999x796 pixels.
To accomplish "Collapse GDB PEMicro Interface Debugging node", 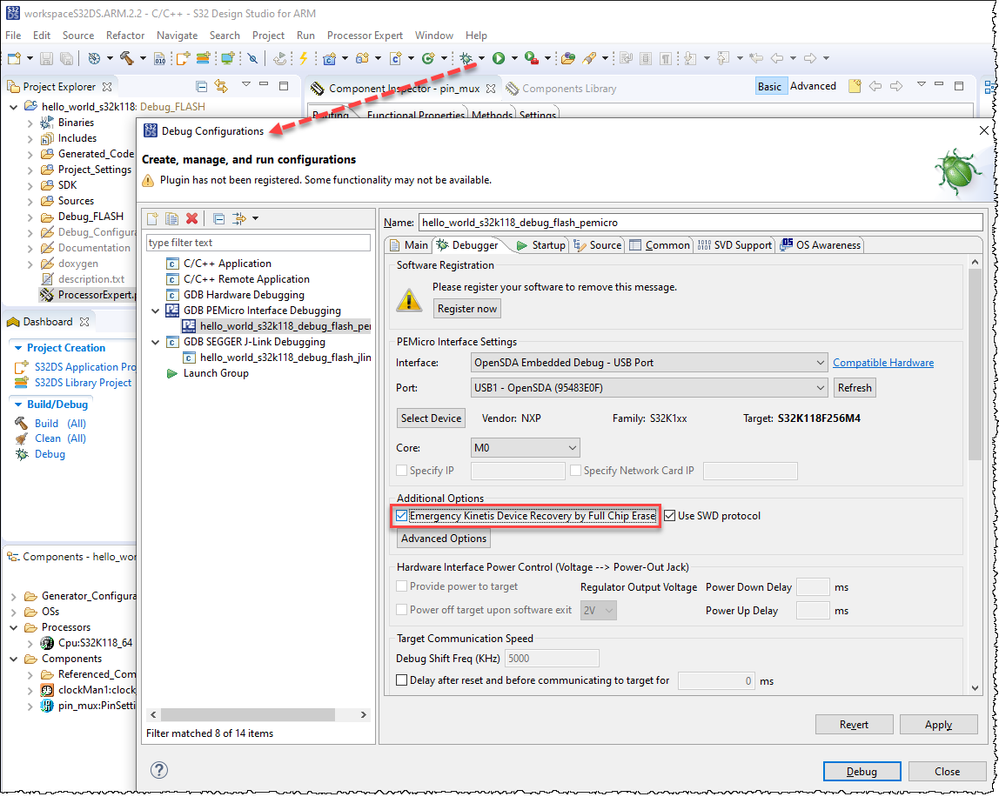I will tap(155, 310).
